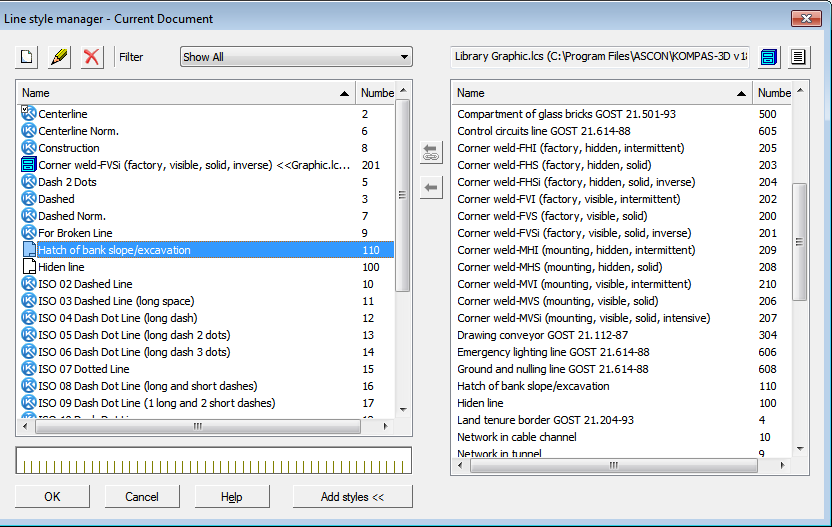Image resolution: width=832 pixels, height=527 pixels.
Task: Click the document list icon at top right
Action: point(798,57)
